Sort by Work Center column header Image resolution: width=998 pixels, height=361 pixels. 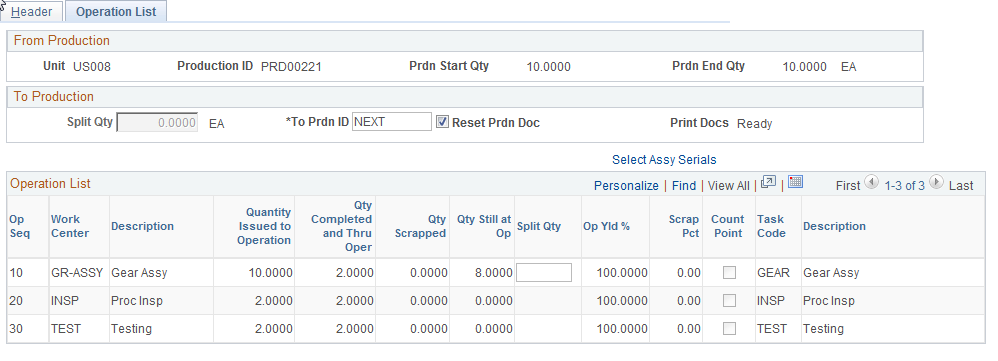point(70,226)
